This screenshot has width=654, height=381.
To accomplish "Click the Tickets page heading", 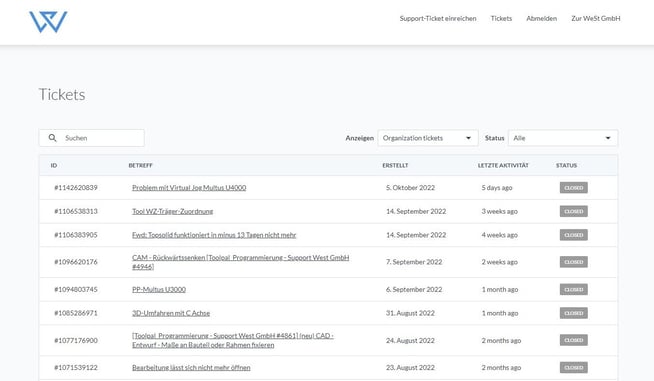I will tap(62, 95).
